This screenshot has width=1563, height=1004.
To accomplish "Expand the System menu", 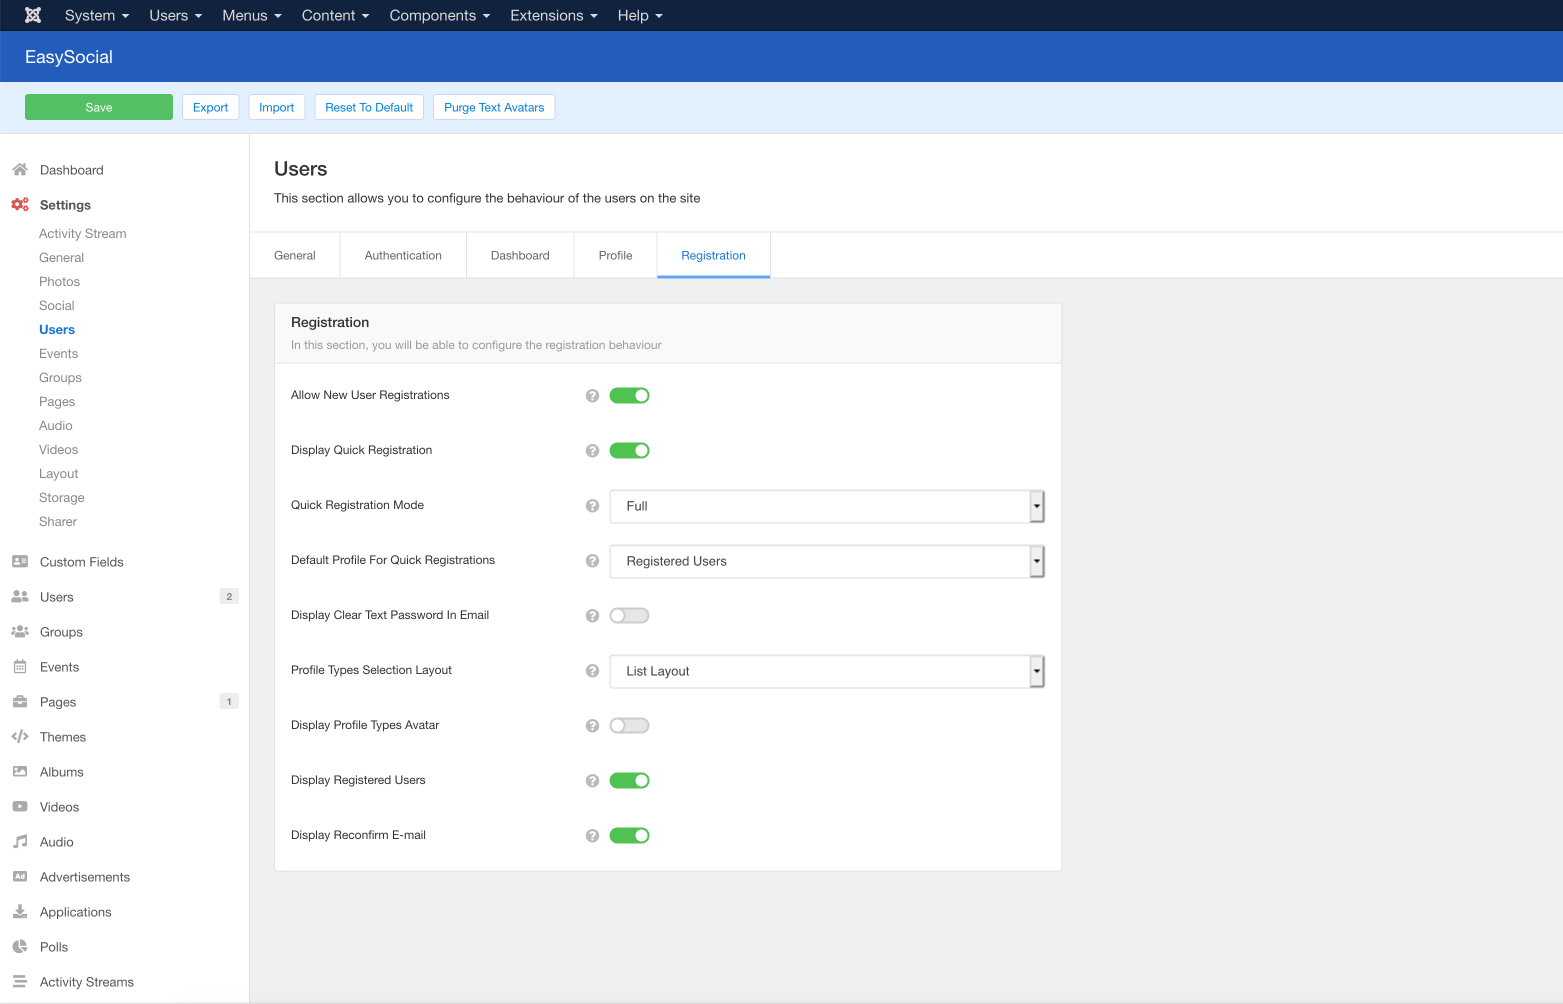I will tap(97, 15).
